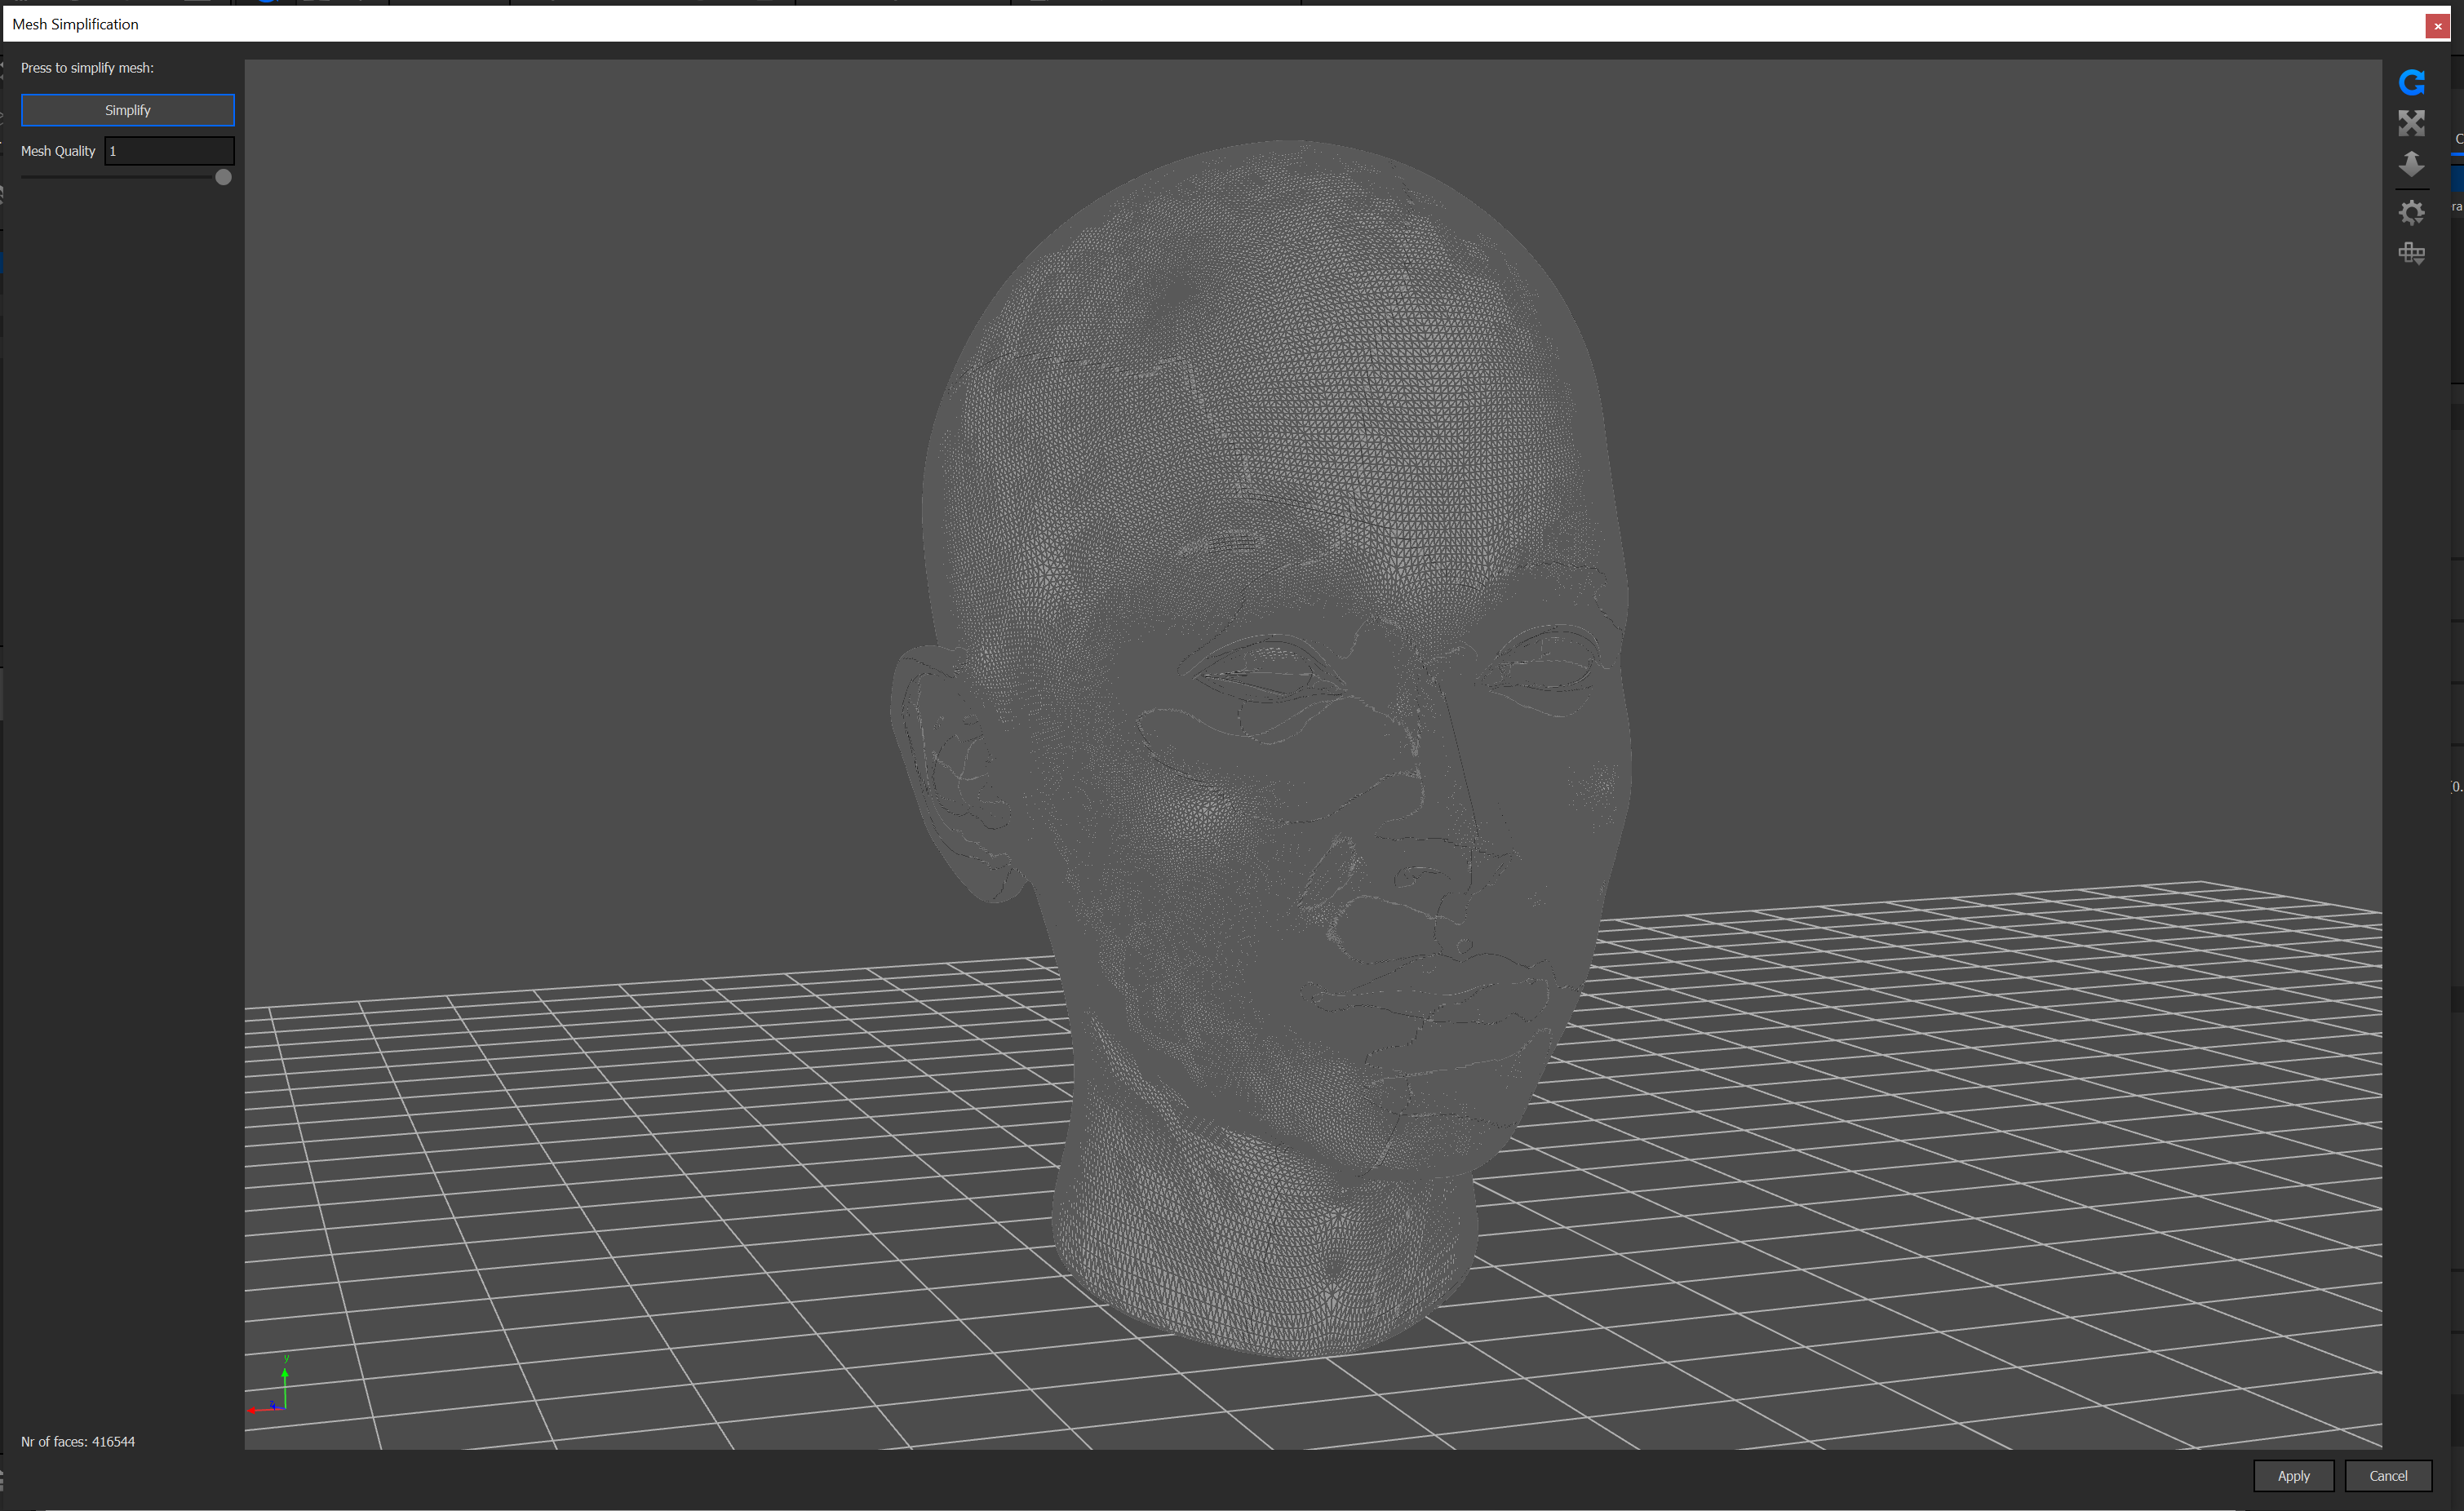Image resolution: width=2464 pixels, height=1511 pixels.
Task: Click the 'Nr of faces: 416544' status text
Action: [78, 1442]
